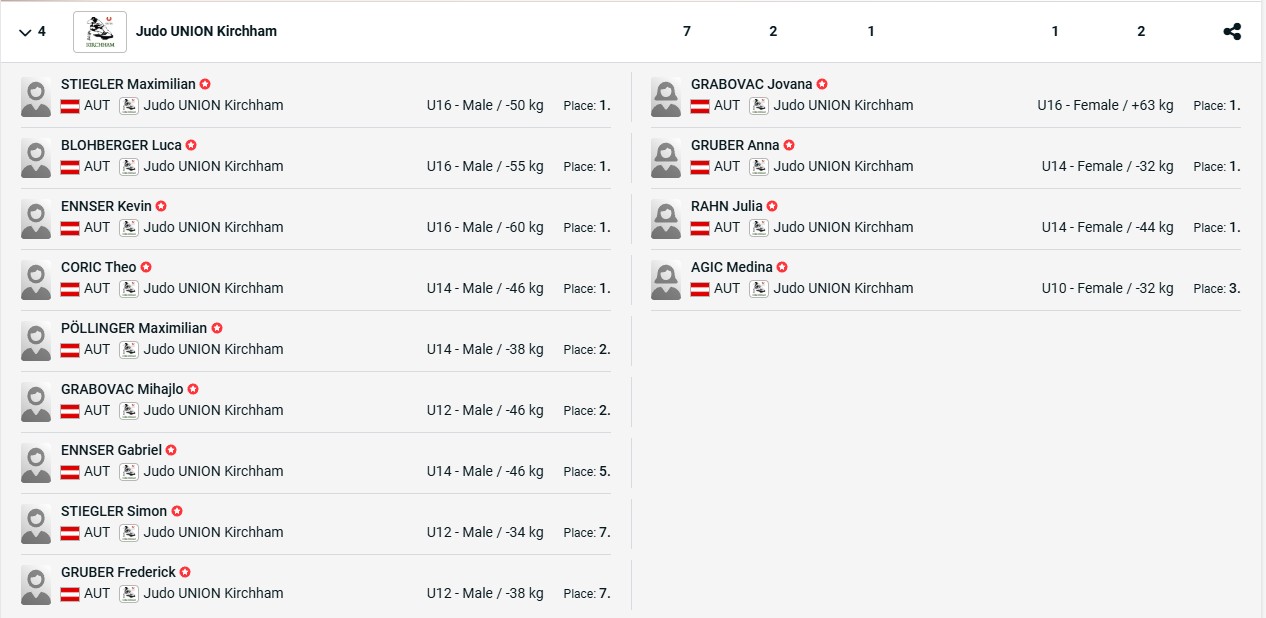Click the red star badge beside GRABOVAC Jovana

[x=822, y=85]
